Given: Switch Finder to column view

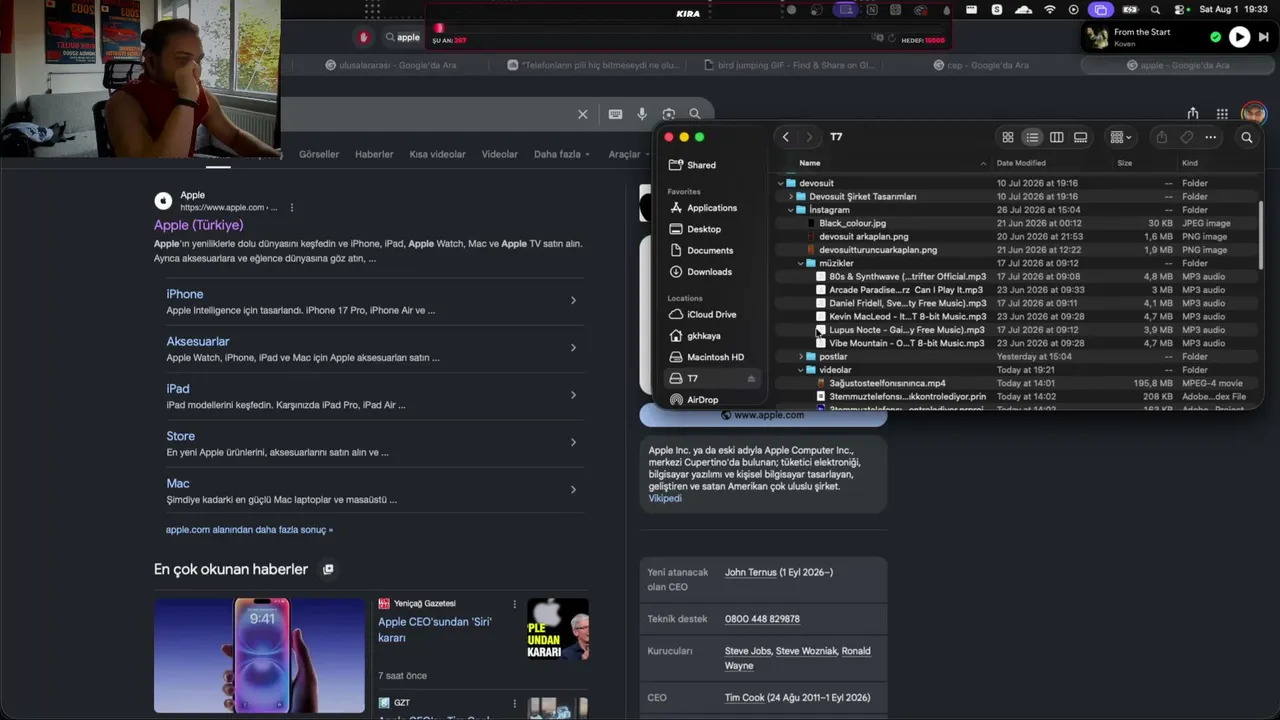Looking at the screenshot, I should pyautogui.click(x=1056, y=137).
